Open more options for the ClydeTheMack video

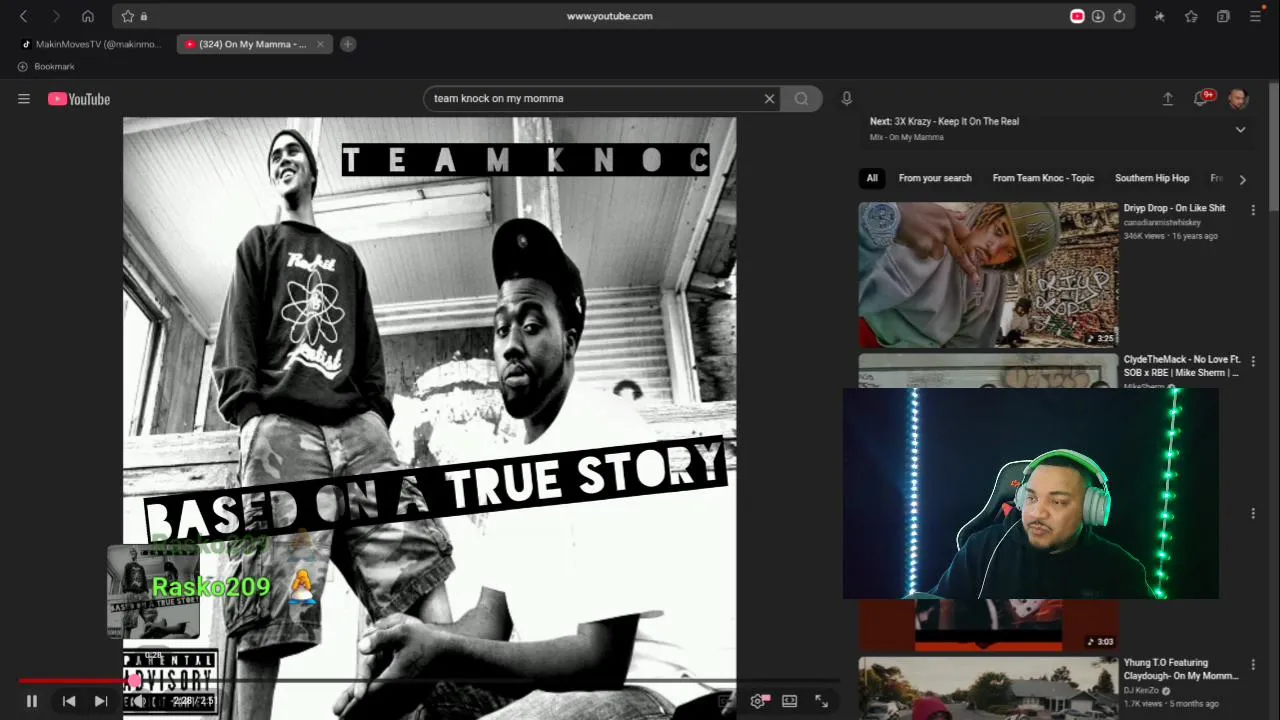tap(1253, 361)
